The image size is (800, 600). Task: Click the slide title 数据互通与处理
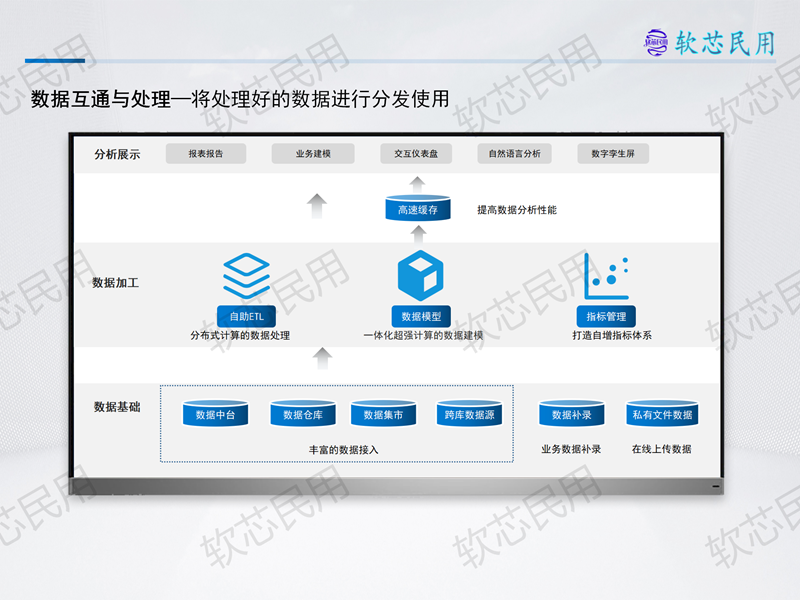pyautogui.click(x=101, y=98)
